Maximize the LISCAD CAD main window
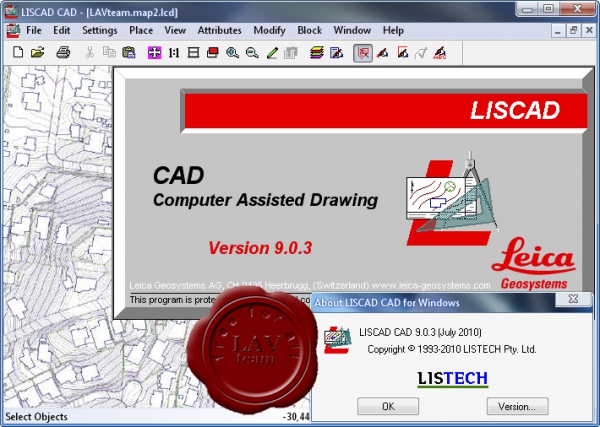The height and width of the screenshot is (427, 600). 549,8
